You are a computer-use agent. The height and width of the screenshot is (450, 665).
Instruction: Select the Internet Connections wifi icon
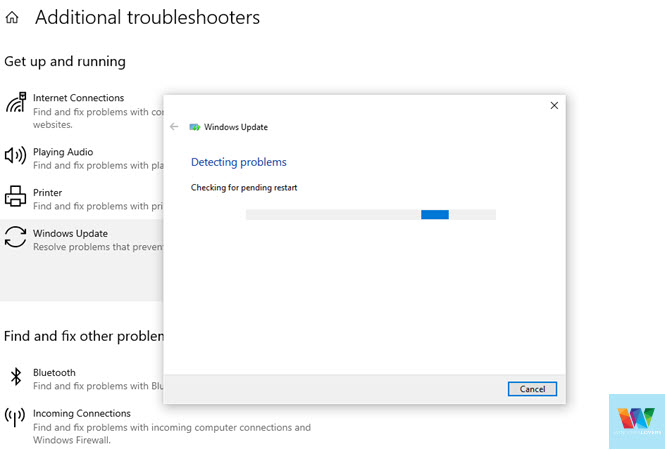(16, 102)
